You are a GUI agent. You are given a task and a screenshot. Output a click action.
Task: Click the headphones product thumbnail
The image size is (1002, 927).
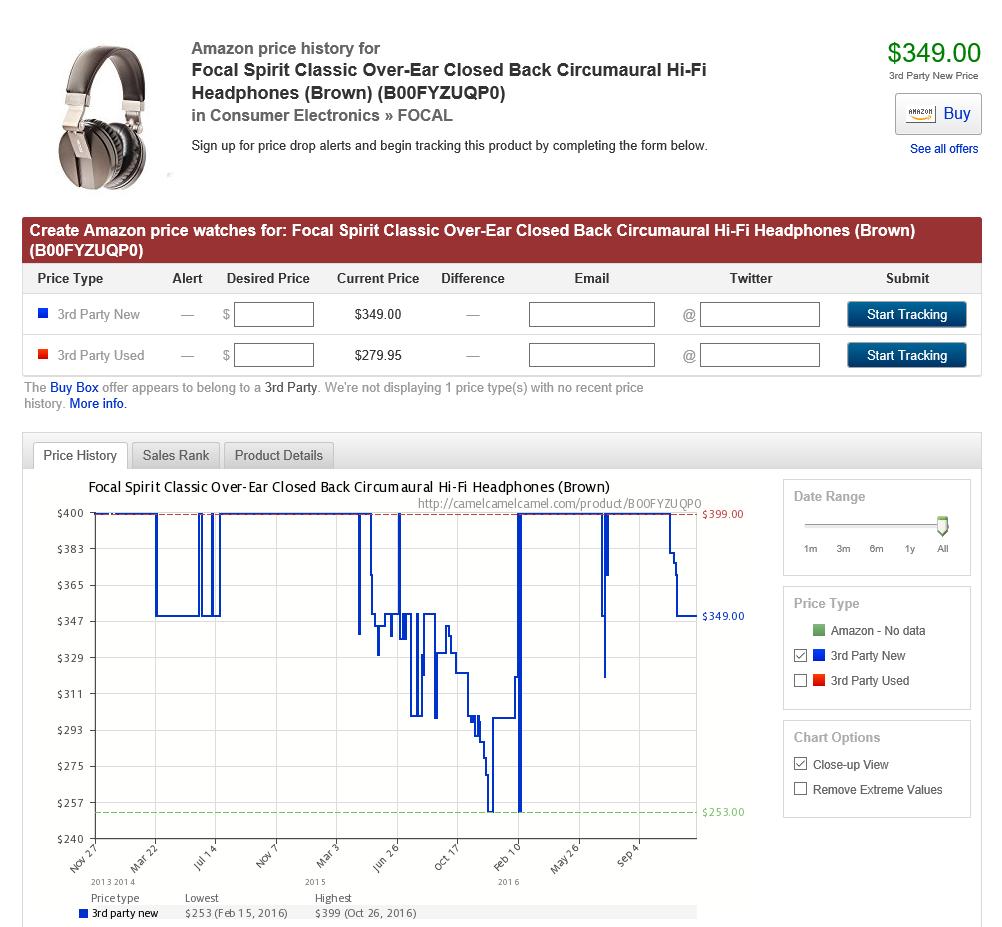click(103, 114)
